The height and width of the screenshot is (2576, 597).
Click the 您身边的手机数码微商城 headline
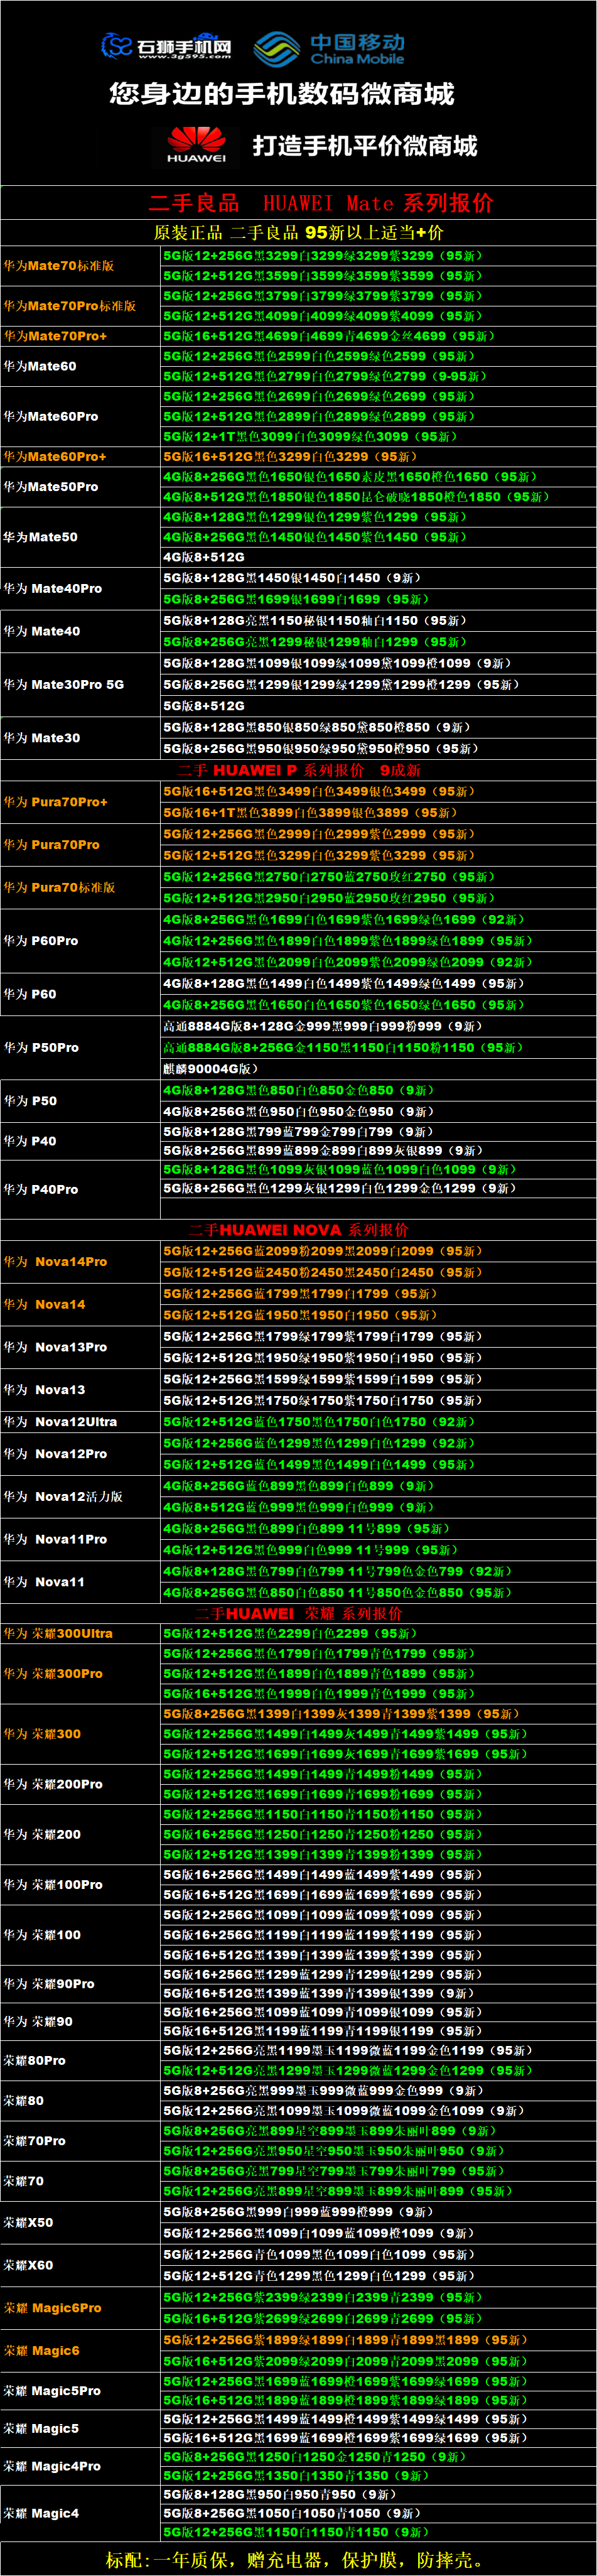click(x=282, y=94)
